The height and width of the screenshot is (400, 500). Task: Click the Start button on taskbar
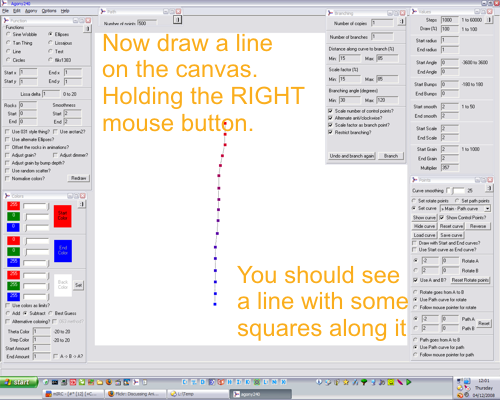[x=19, y=382]
